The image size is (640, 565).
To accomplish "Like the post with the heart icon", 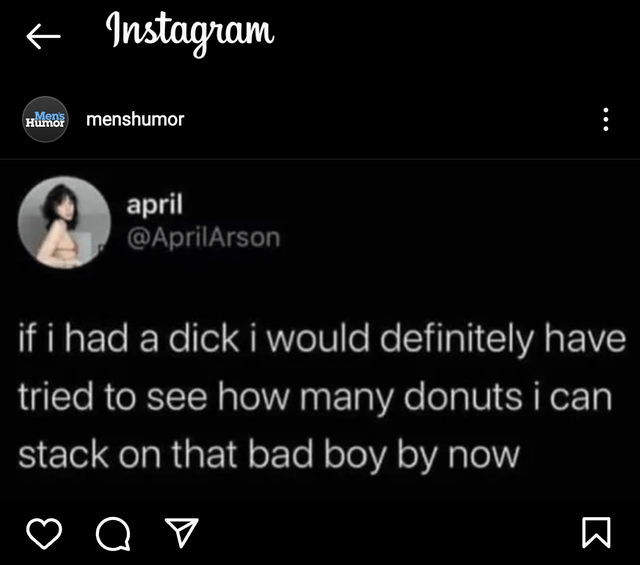I will [x=44, y=534].
